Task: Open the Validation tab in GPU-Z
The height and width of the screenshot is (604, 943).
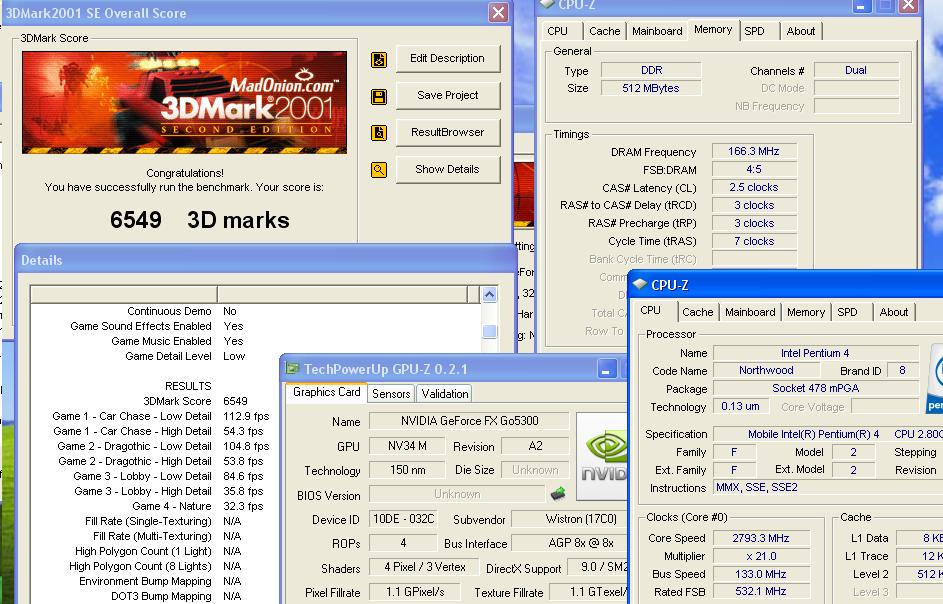Action: 444,394
